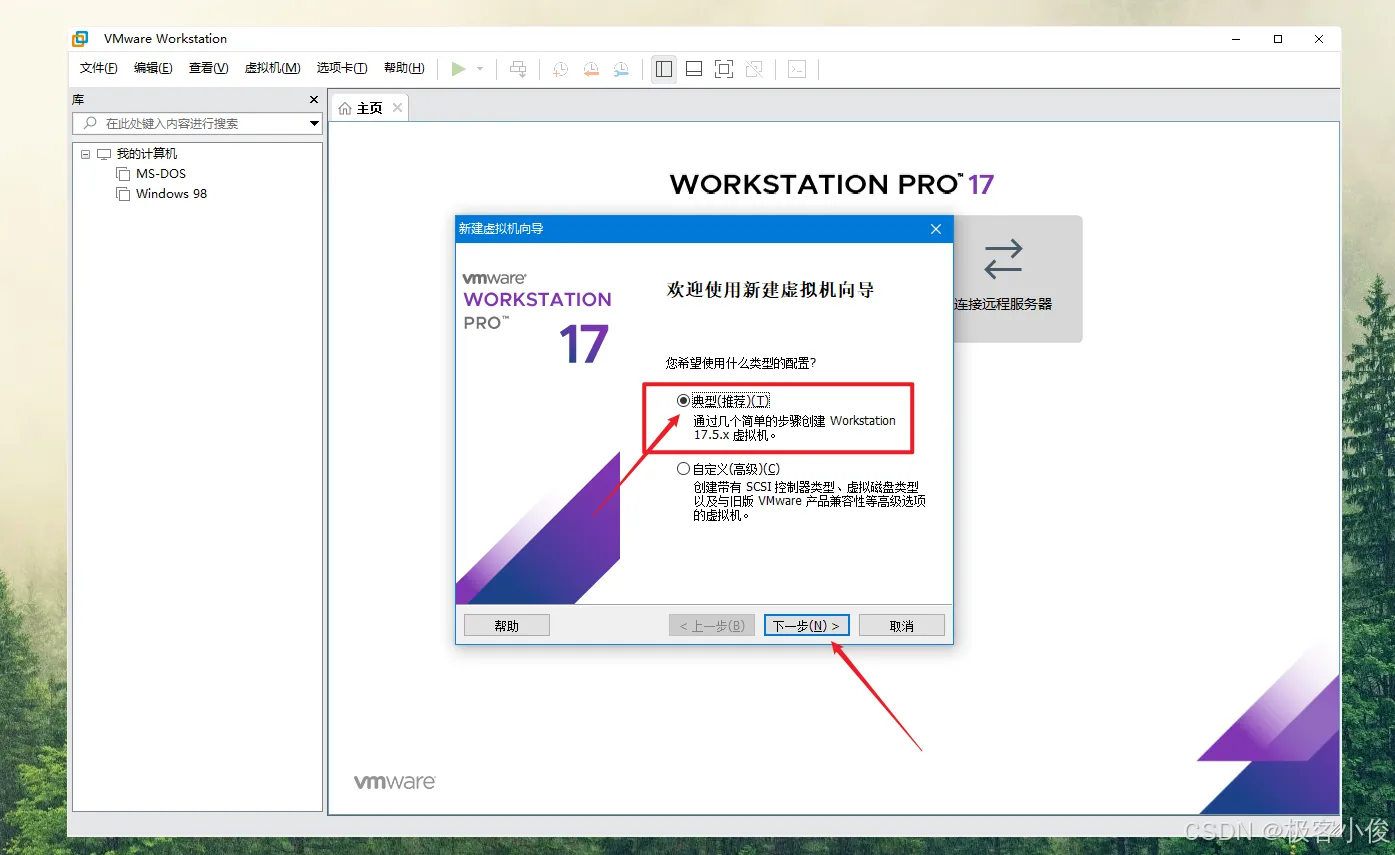This screenshot has width=1395, height=855.
Task: Click the < 上一步(B) button
Action: click(711, 626)
